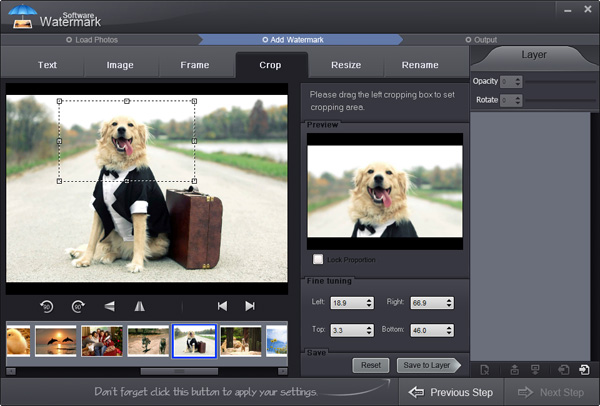600x406 pixels.
Task: Select the thumbnail left of the dog photo
Action: [148, 341]
